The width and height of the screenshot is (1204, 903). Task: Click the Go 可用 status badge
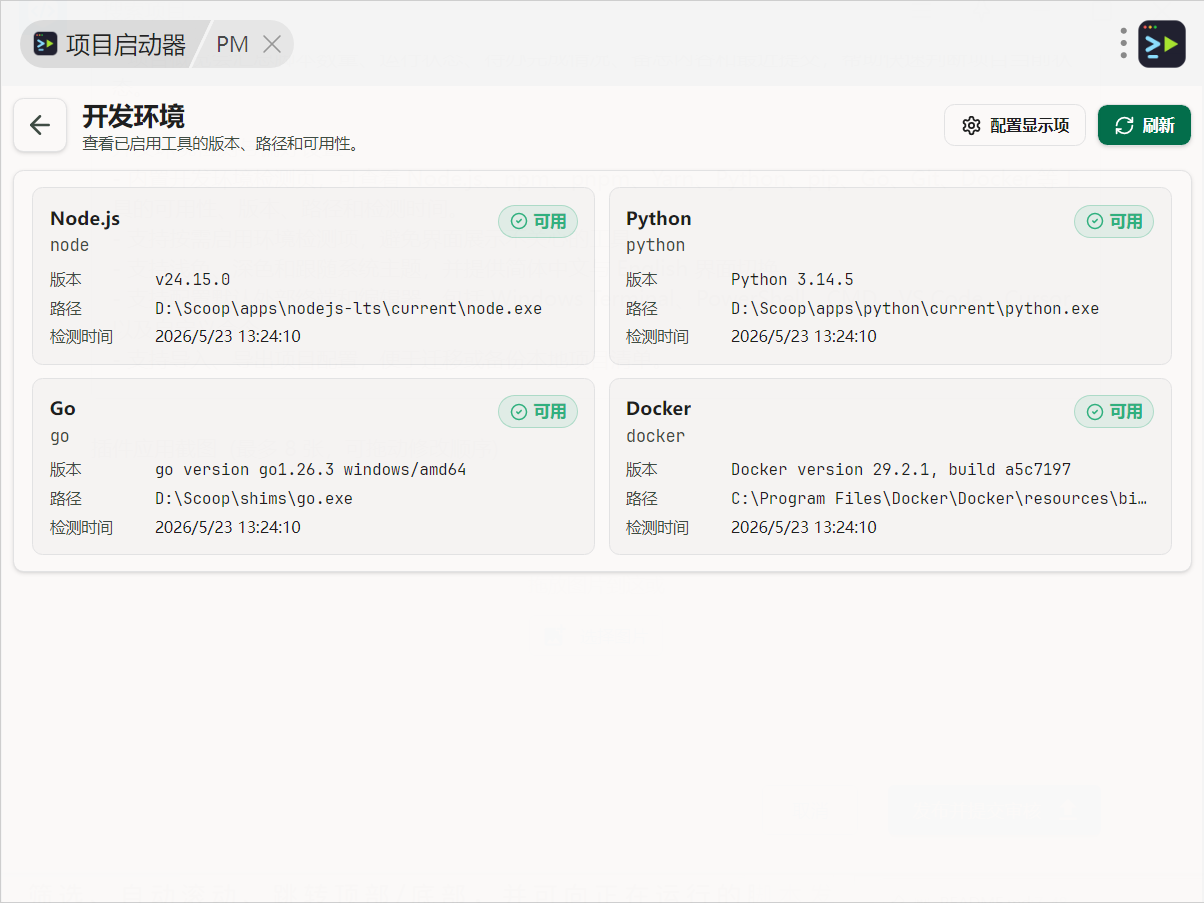pos(538,411)
